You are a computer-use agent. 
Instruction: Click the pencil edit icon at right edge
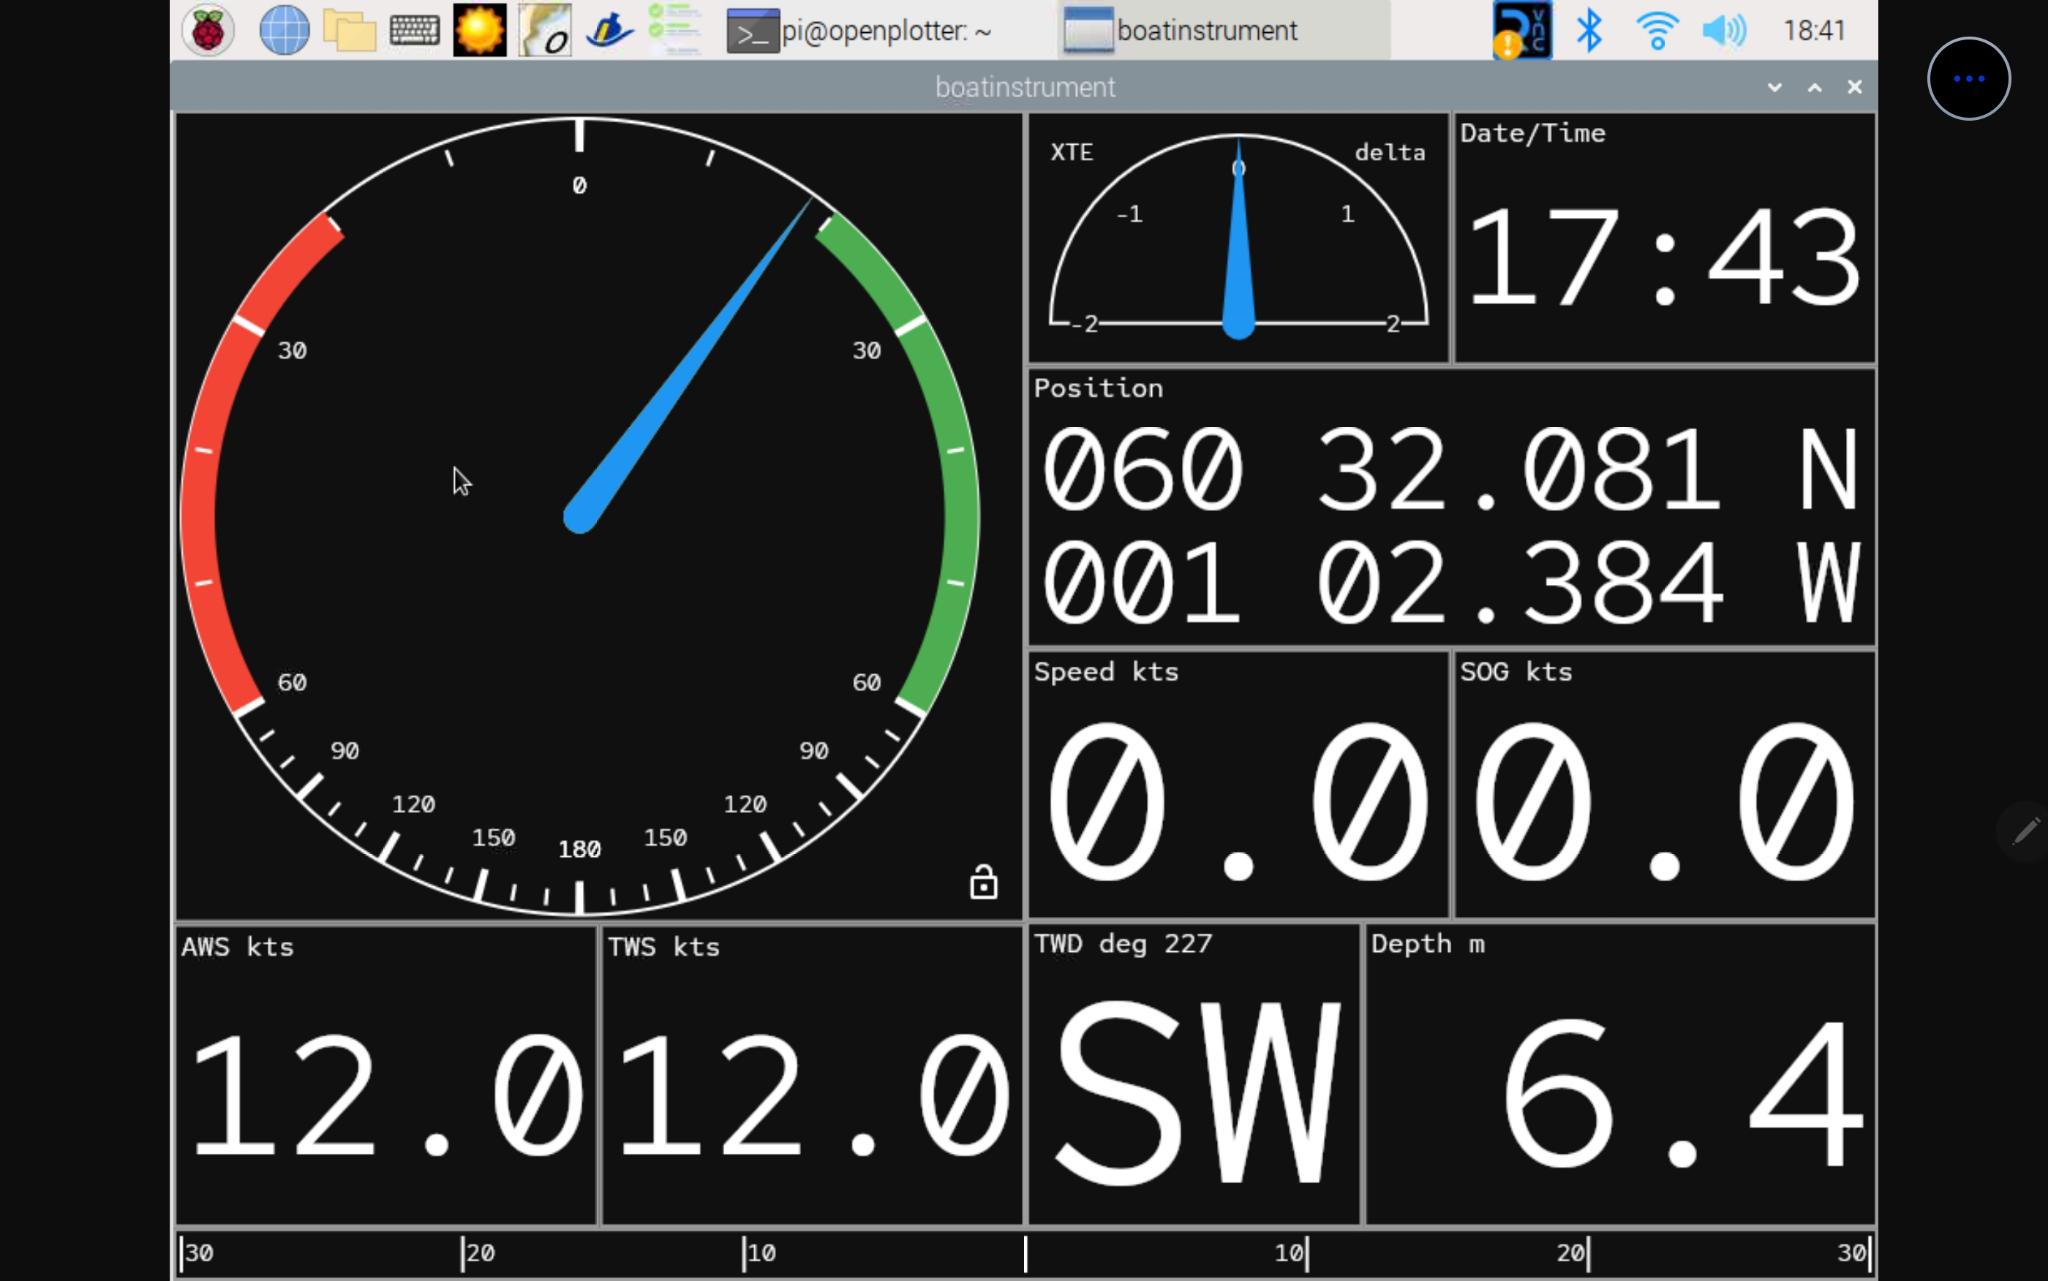point(2026,830)
